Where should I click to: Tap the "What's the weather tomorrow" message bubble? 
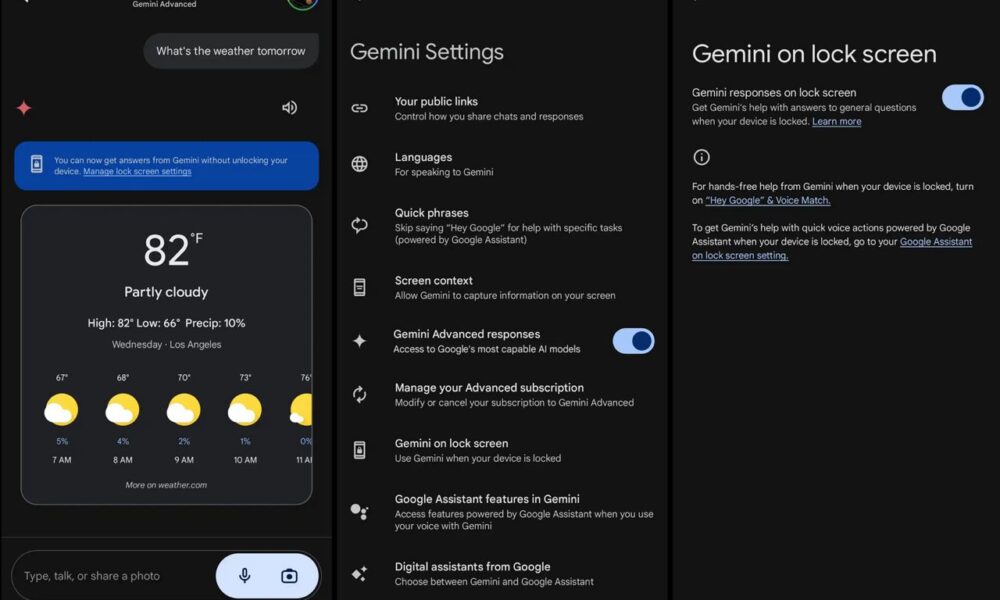[231, 51]
